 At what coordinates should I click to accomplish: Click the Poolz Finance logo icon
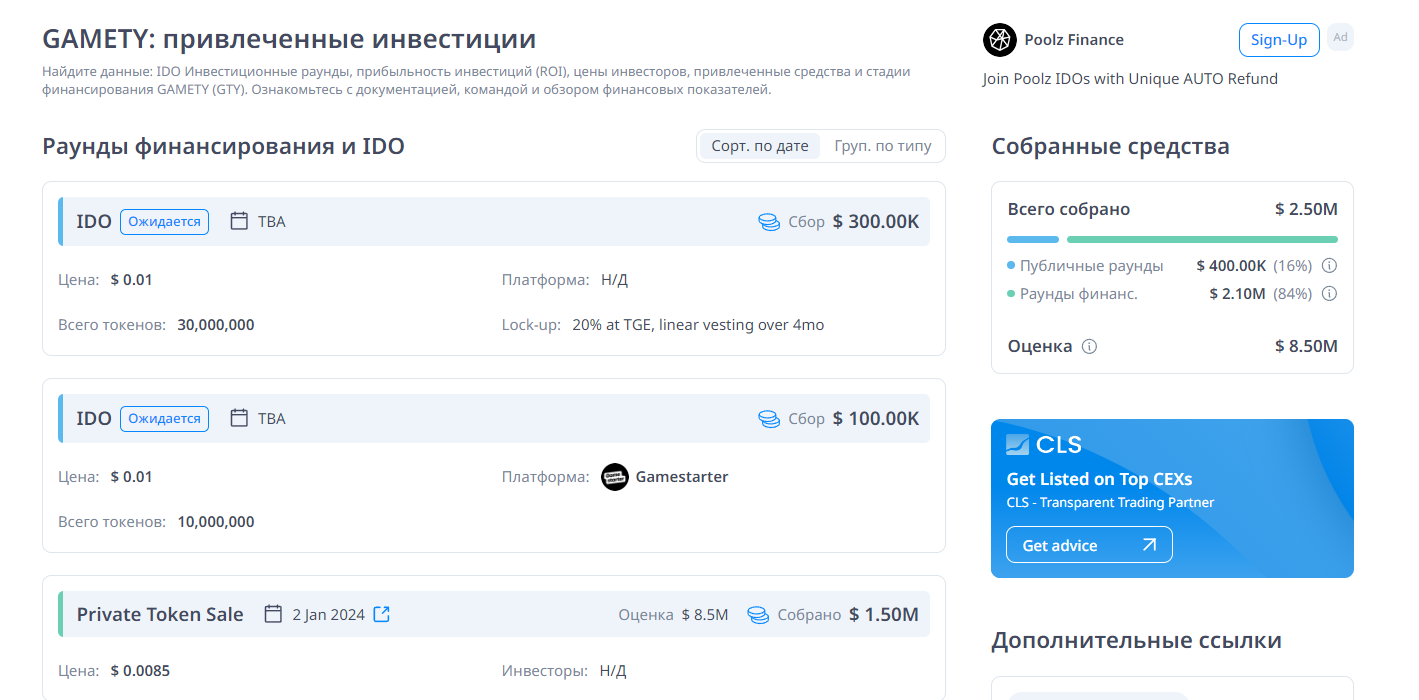999,40
